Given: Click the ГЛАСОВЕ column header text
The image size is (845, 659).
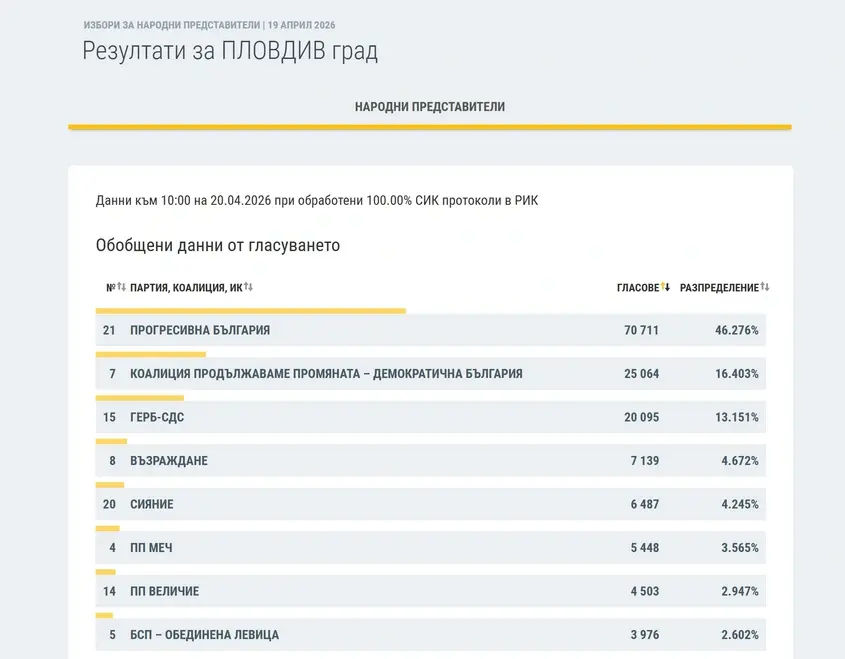Looking at the screenshot, I should [x=637, y=288].
